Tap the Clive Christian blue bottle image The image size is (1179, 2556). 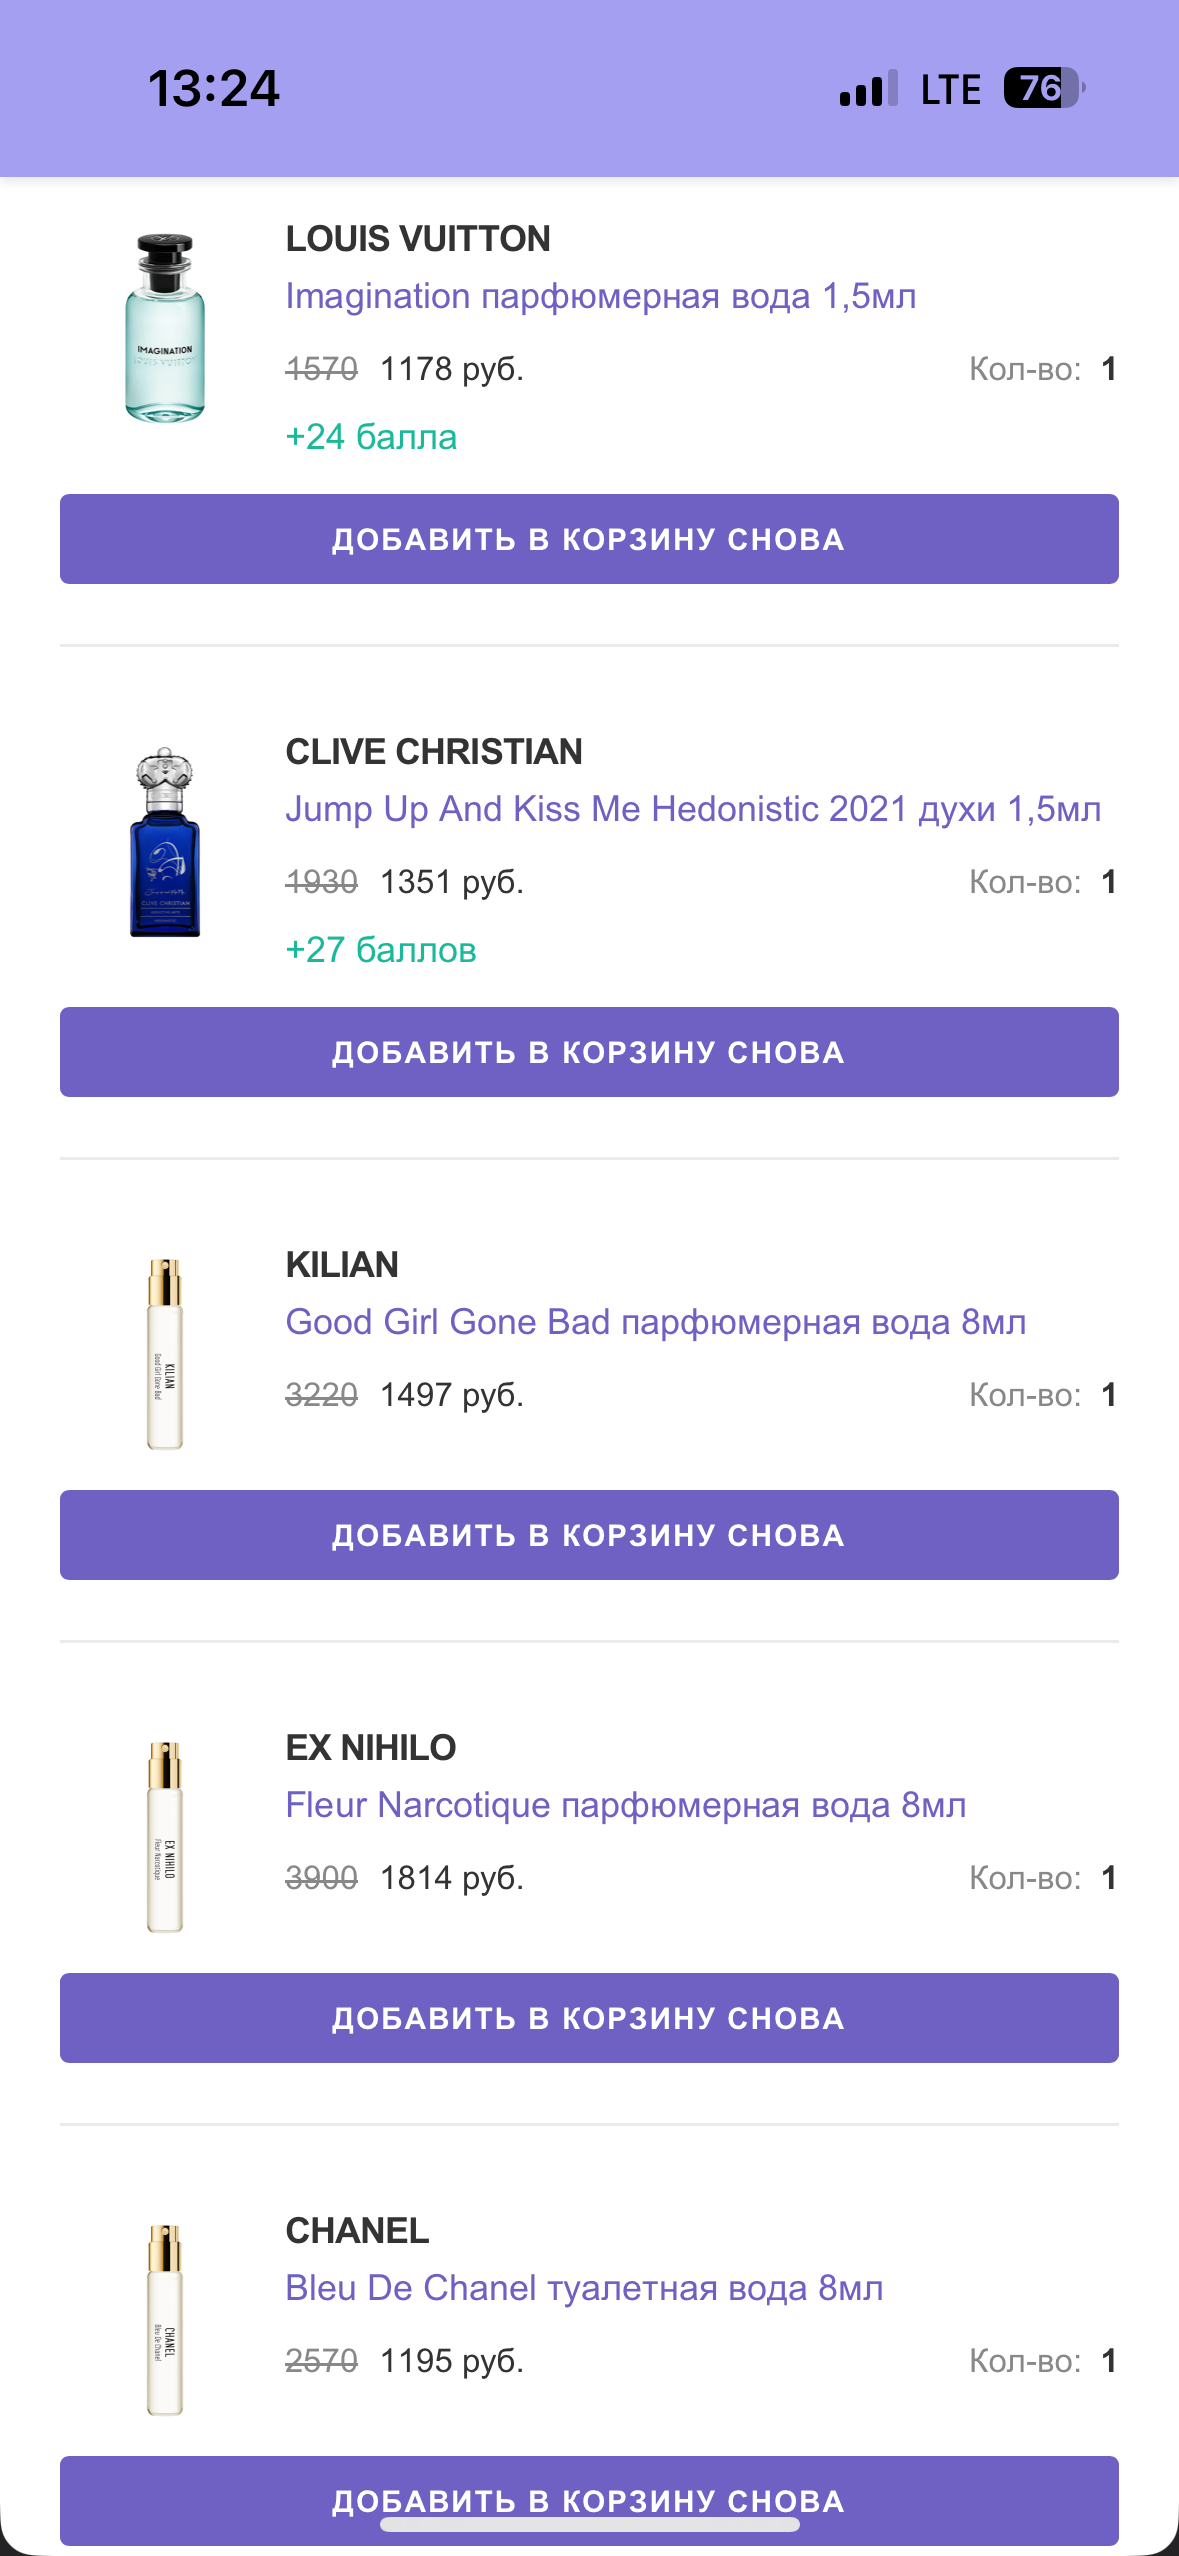(x=165, y=842)
